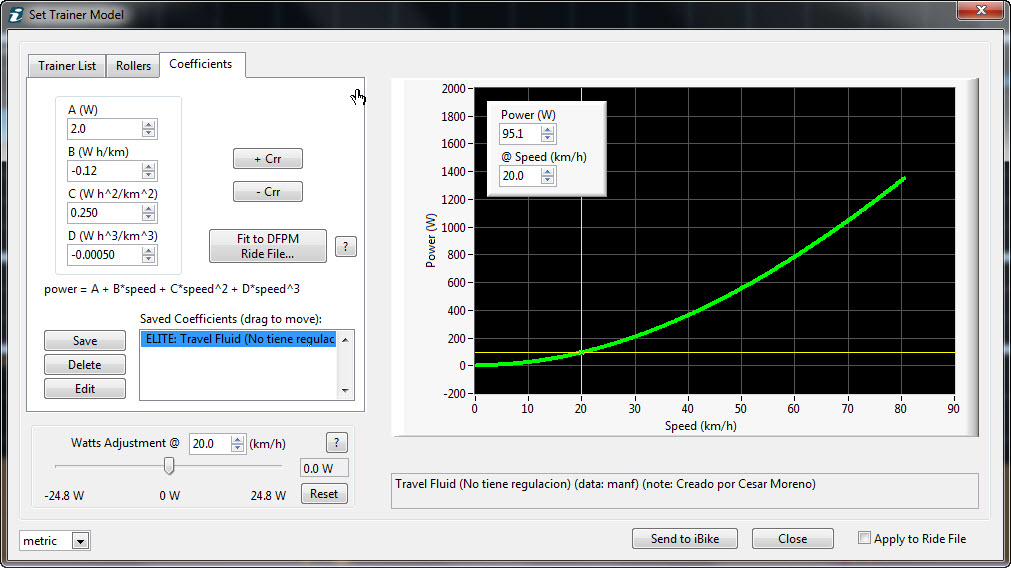Screen dimensions: 1011x568
Task: Click the Watts Adjustment help question button
Action: [336, 443]
